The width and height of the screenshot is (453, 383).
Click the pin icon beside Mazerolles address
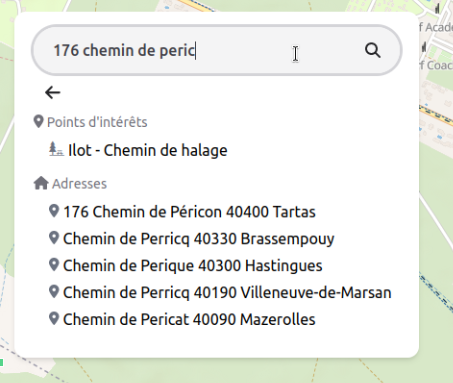54,319
